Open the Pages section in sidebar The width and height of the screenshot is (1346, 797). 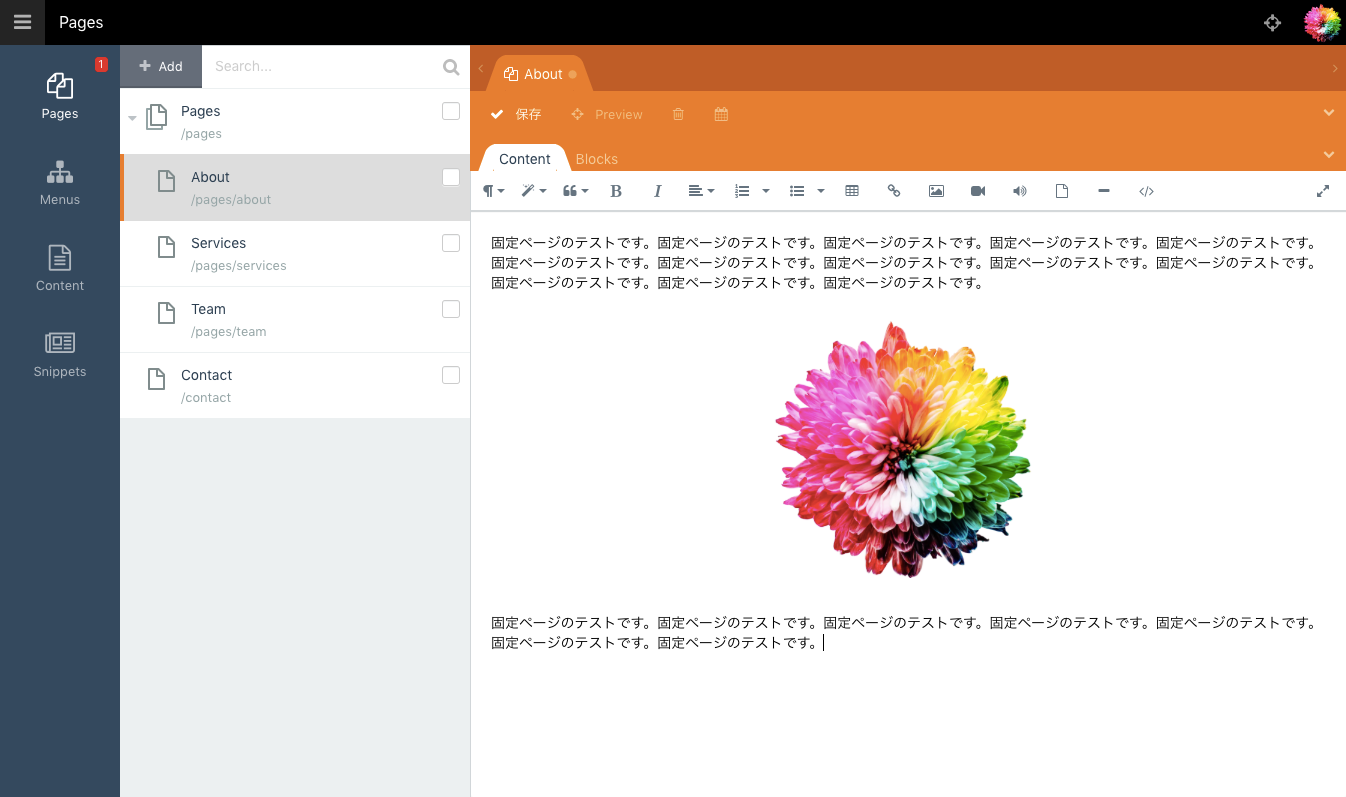(60, 97)
